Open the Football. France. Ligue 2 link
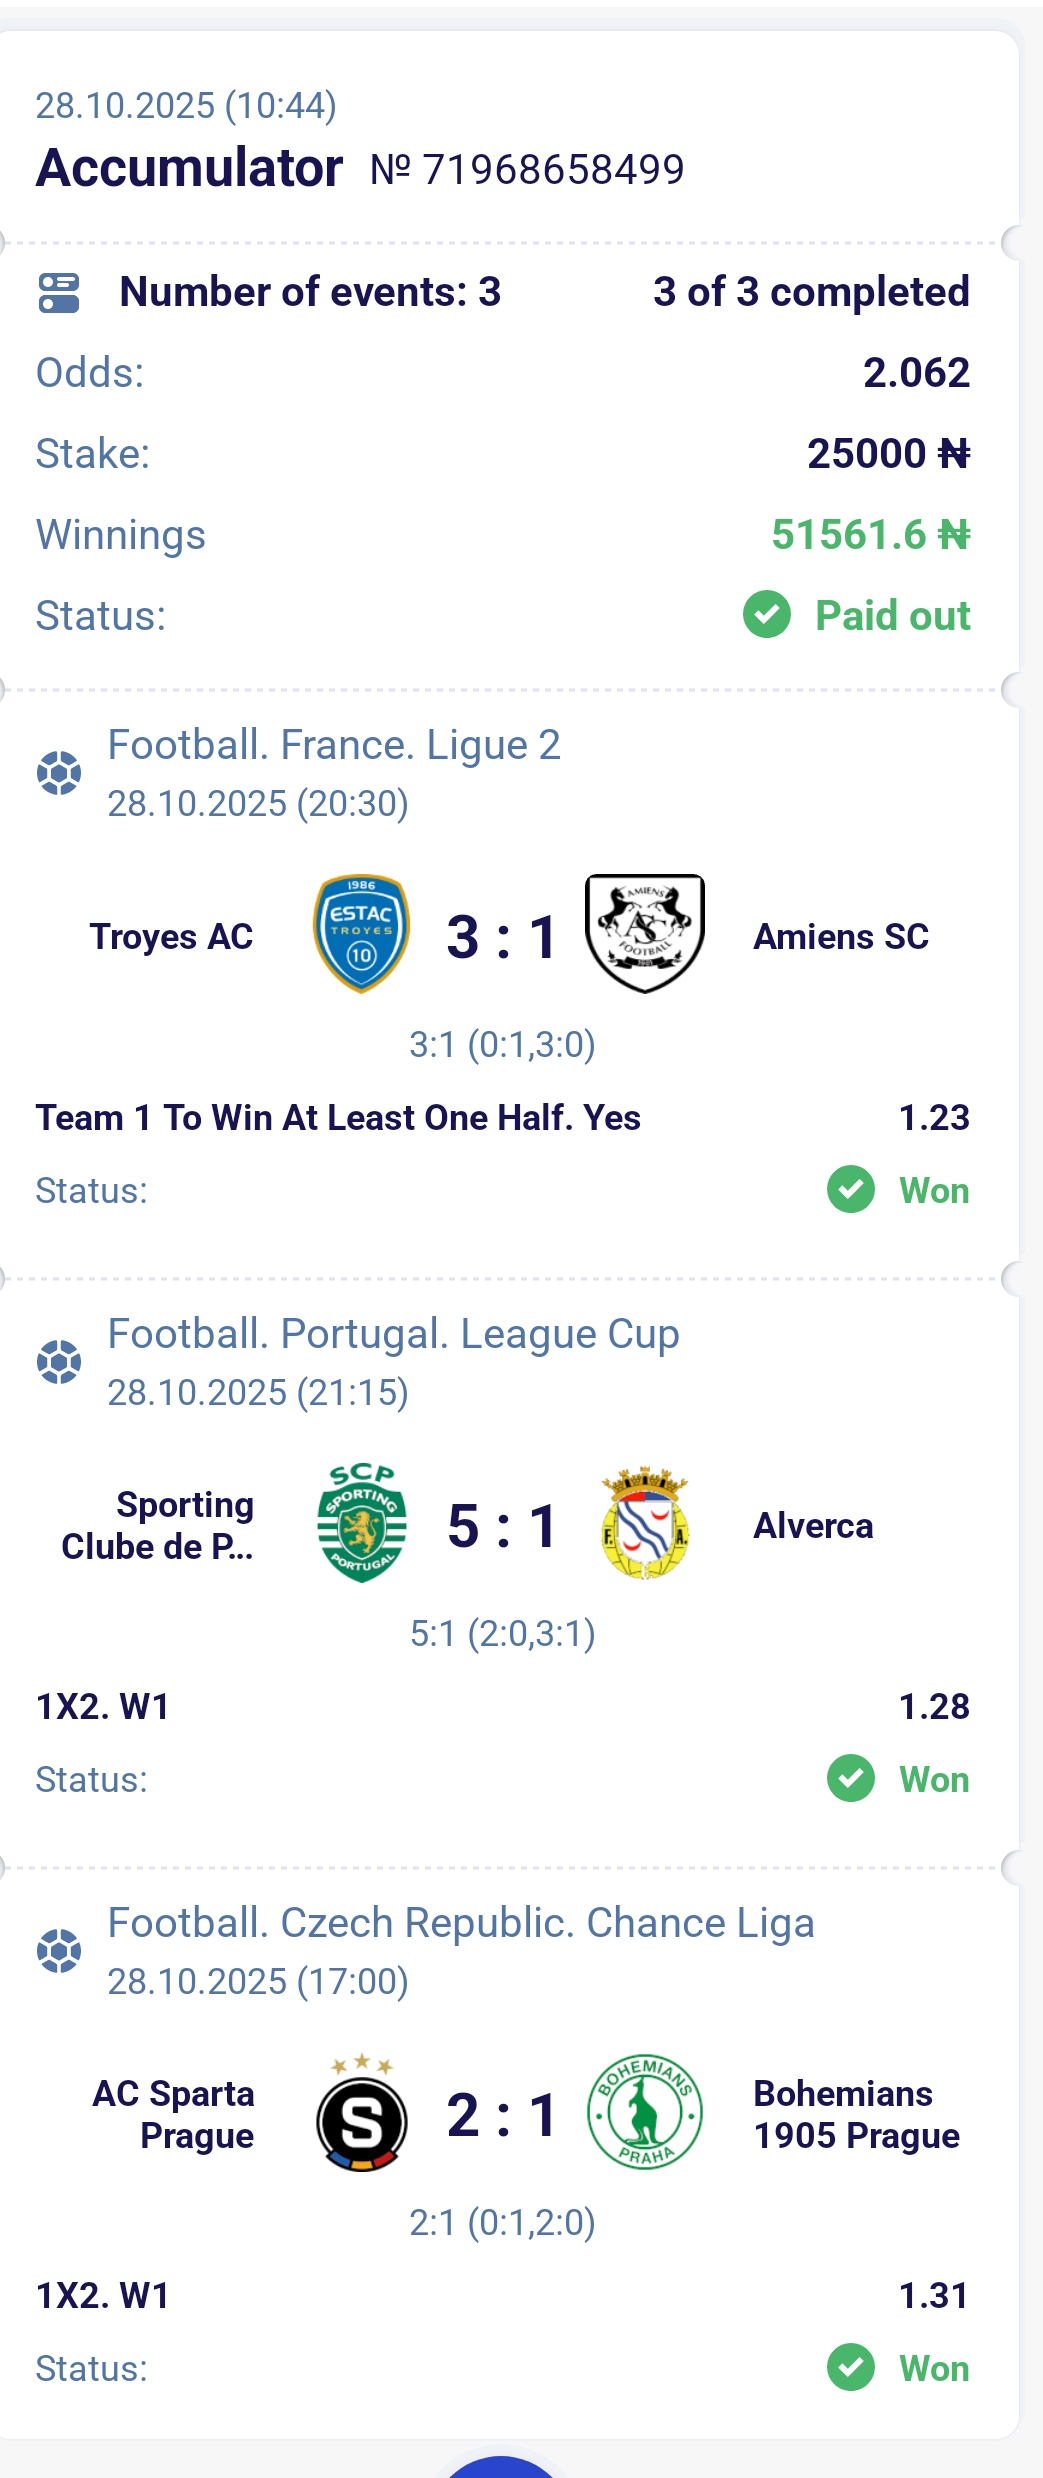 [334, 745]
